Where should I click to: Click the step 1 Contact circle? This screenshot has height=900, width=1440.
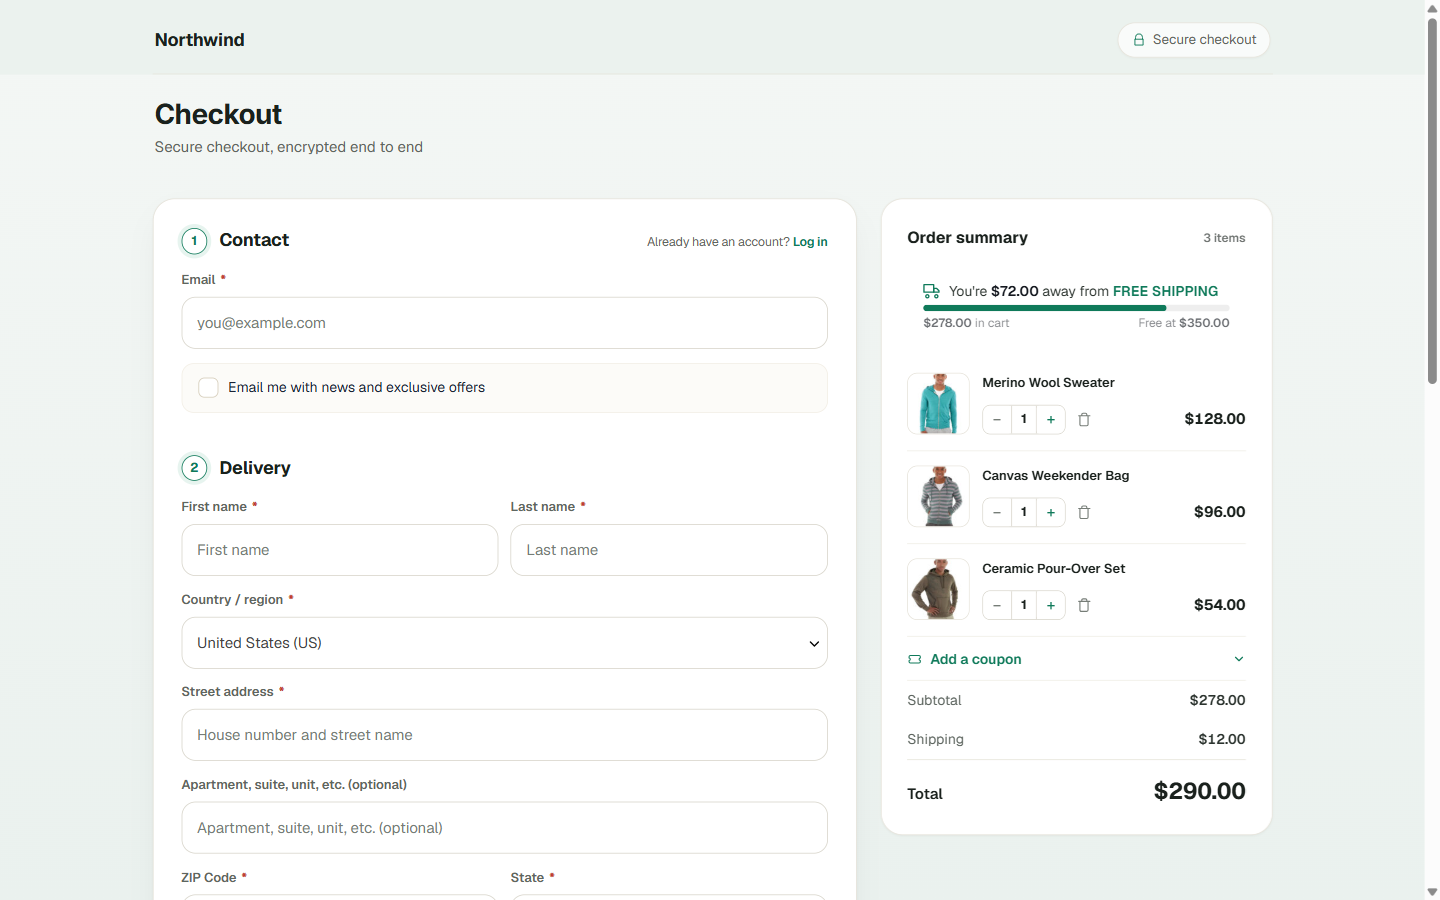click(194, 241)
